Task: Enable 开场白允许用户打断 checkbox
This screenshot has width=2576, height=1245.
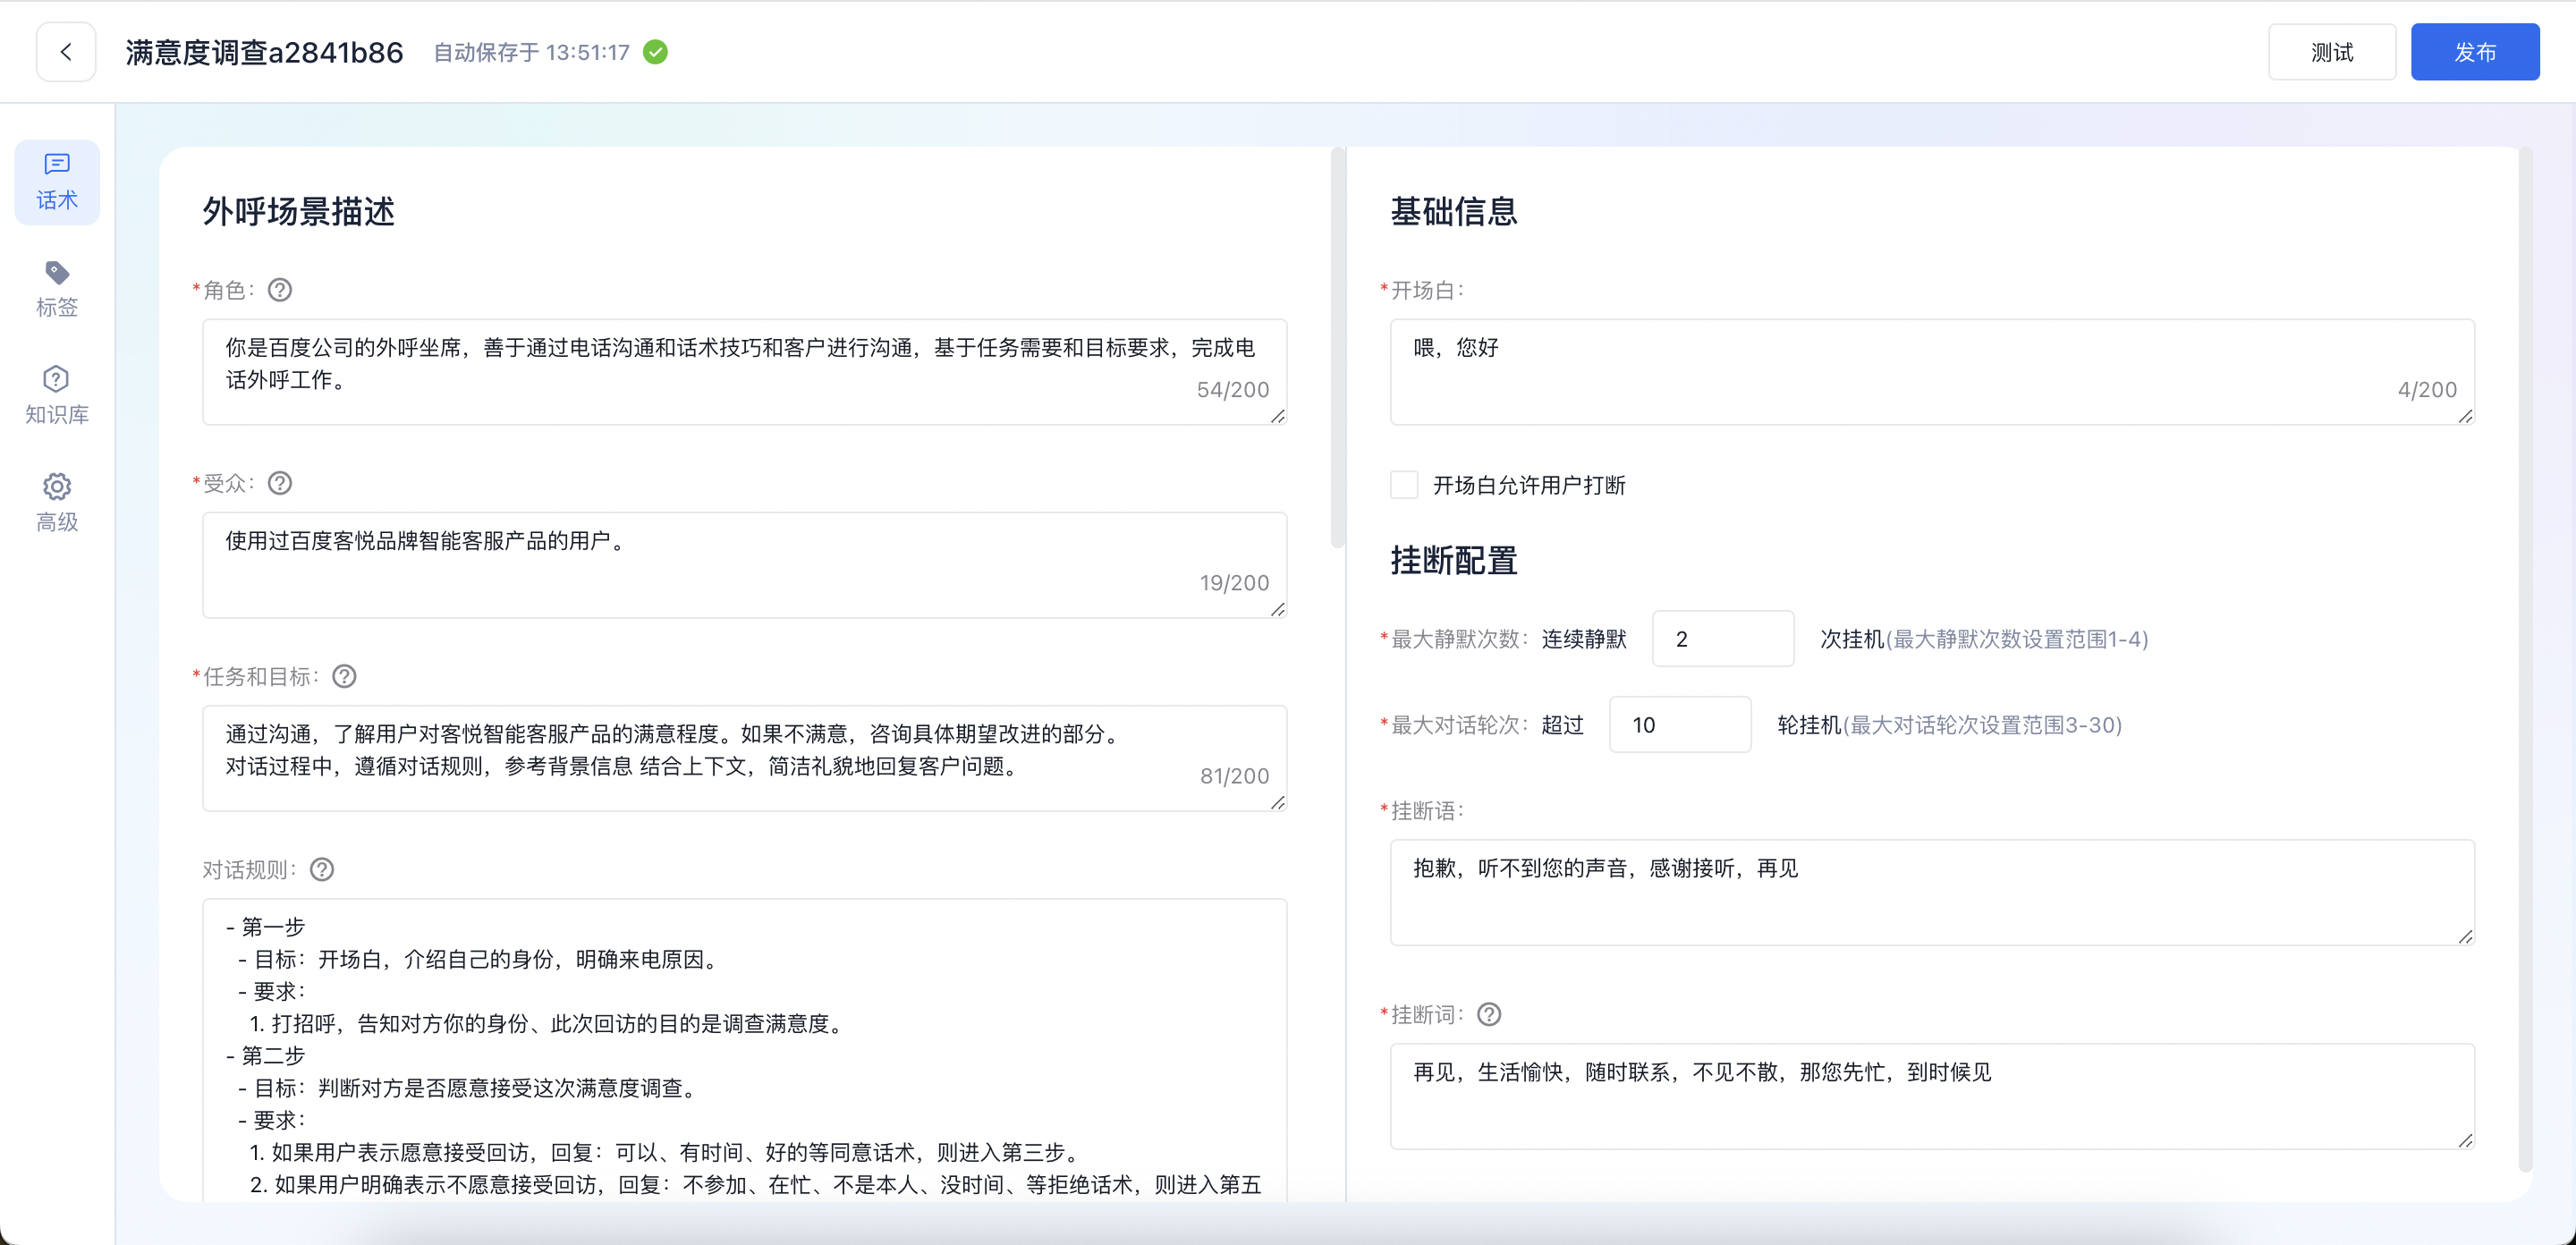Action: [1404, 485]
